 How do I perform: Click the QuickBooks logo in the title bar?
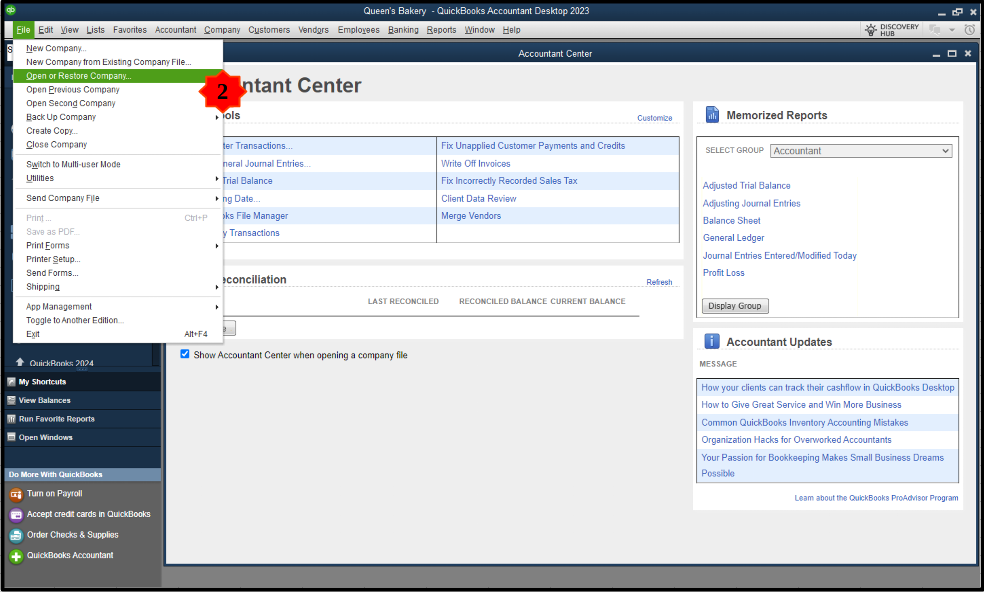[x=11, y=10]
